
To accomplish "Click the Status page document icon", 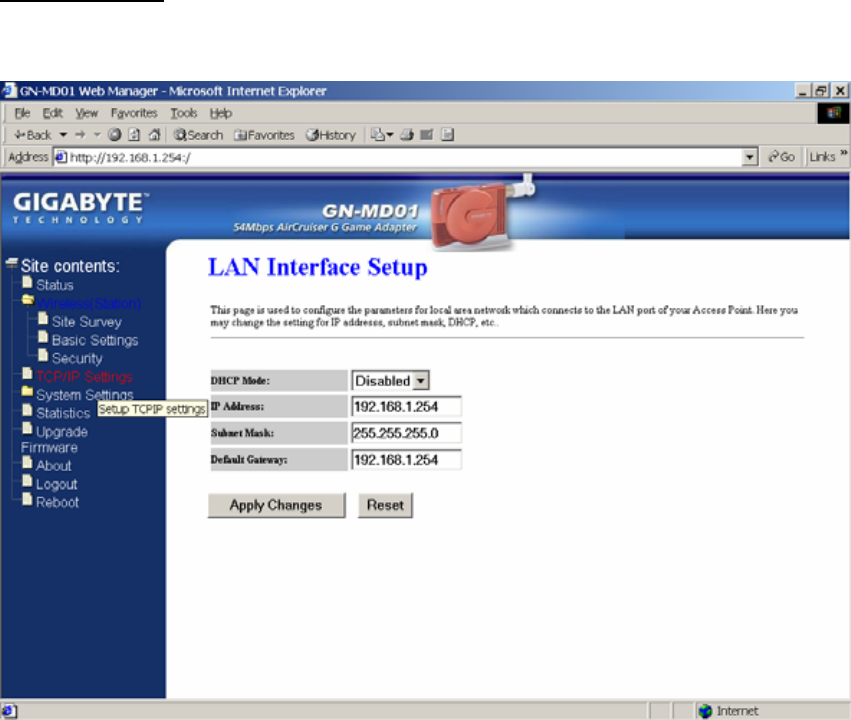I will [x=27, y=282].
